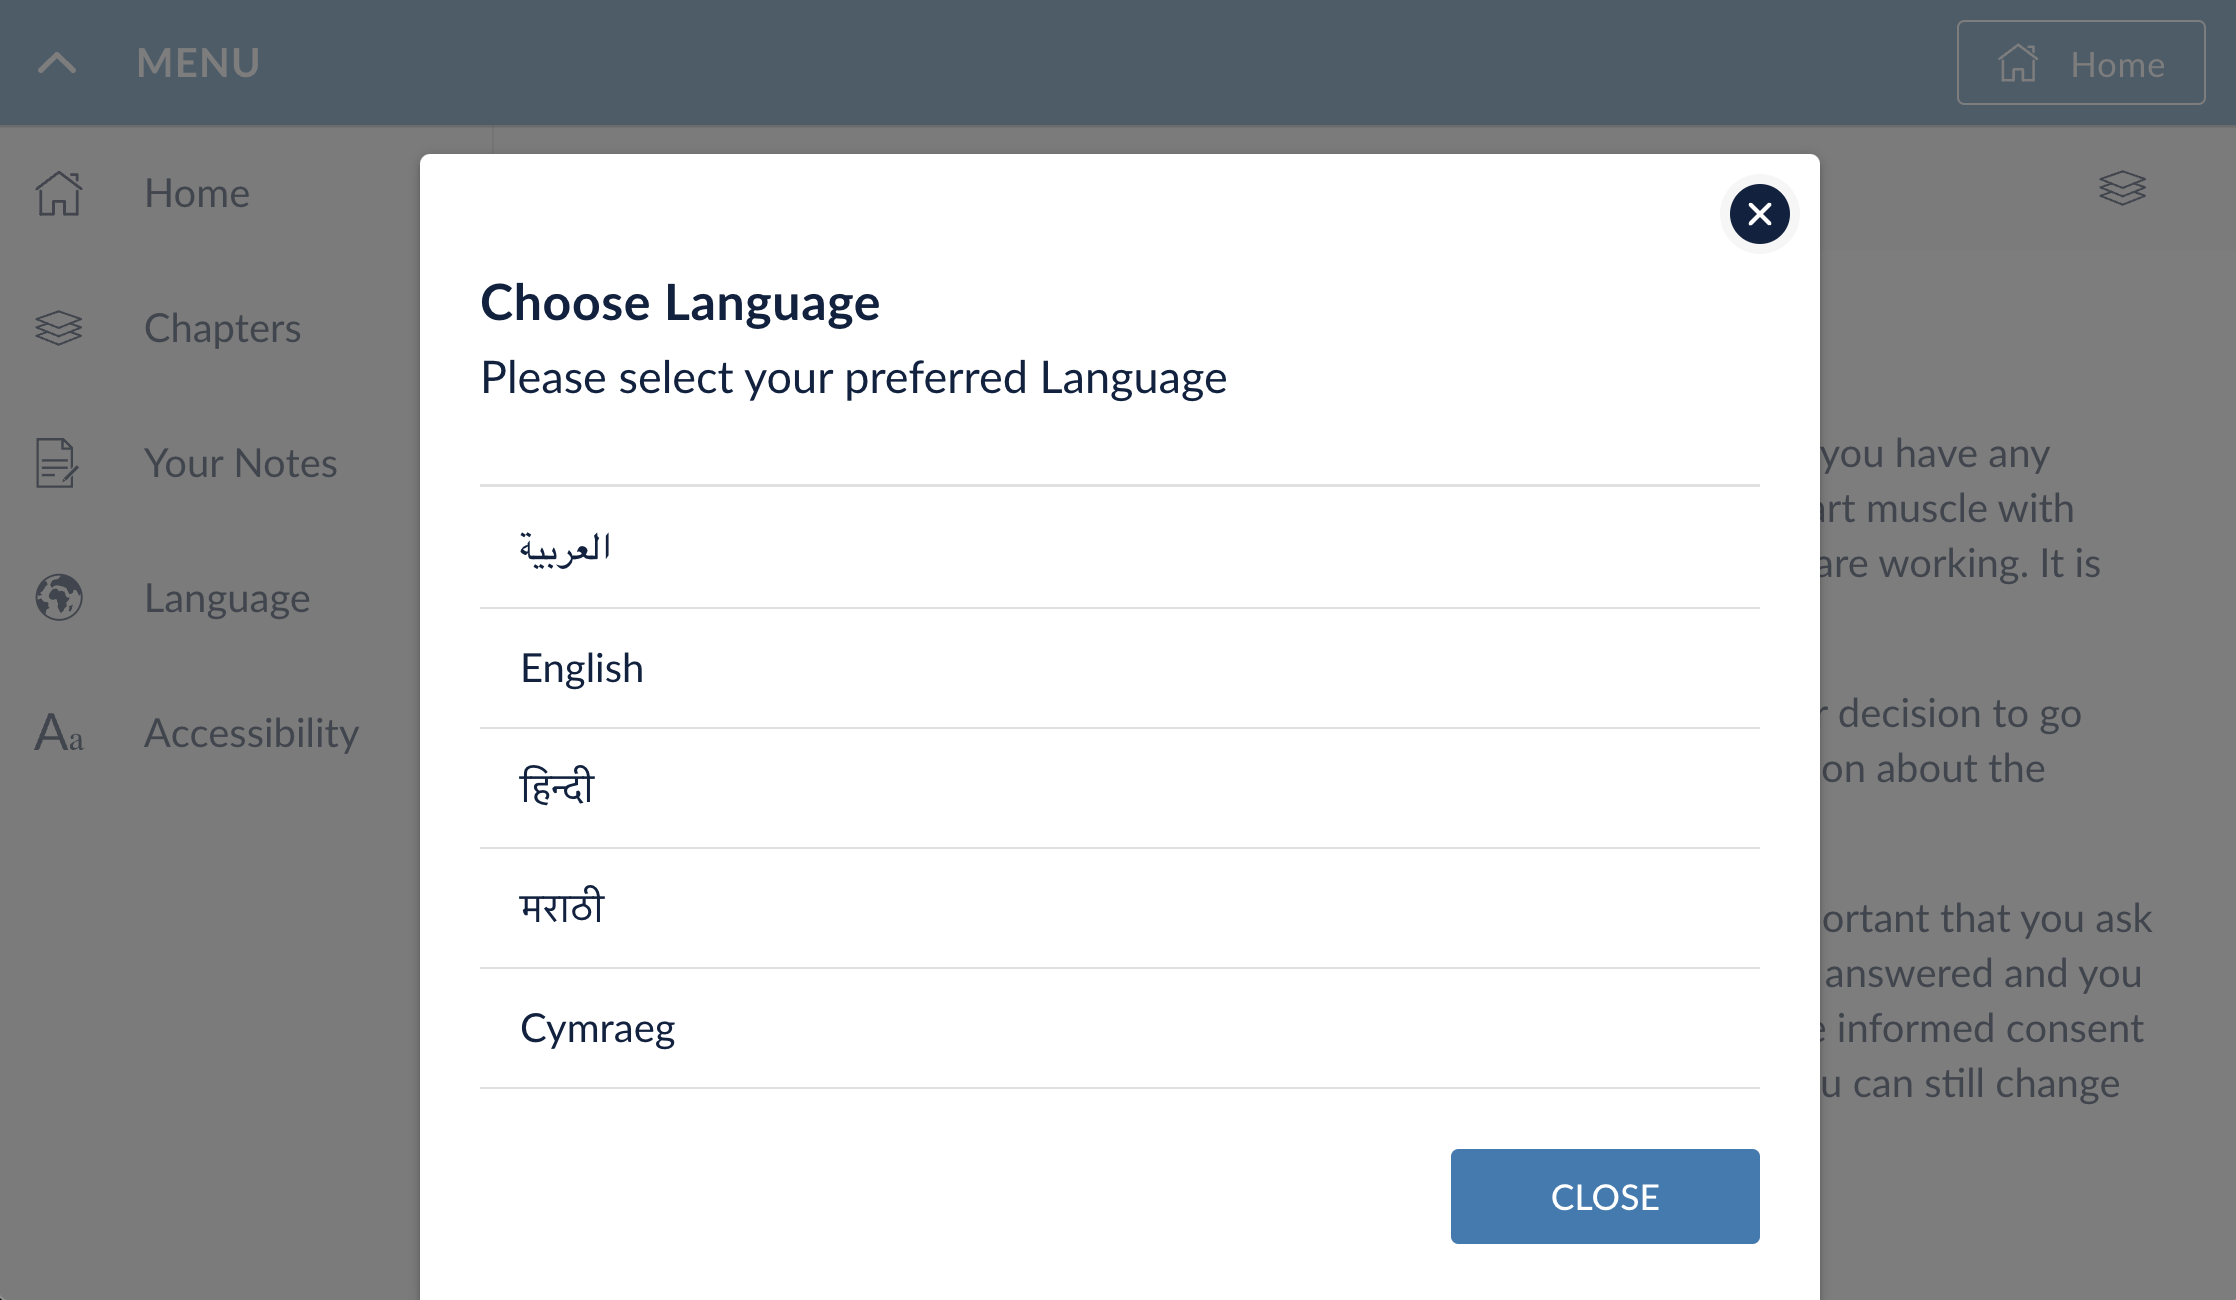The width and height of the screenshot is (2236, 1300).
Task: Choose मराठी from the list
Action: pyautogui.click(x=561, y=908)
